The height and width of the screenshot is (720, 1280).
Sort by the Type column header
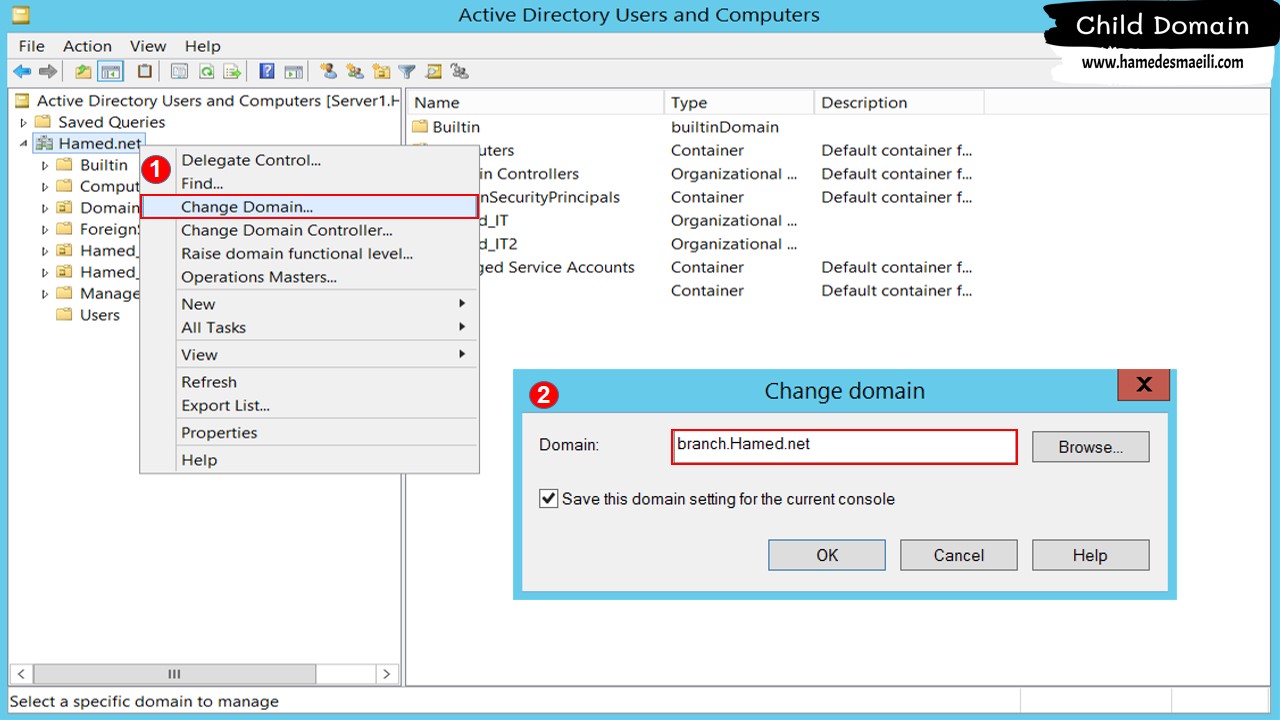click(x=739, y=102)
